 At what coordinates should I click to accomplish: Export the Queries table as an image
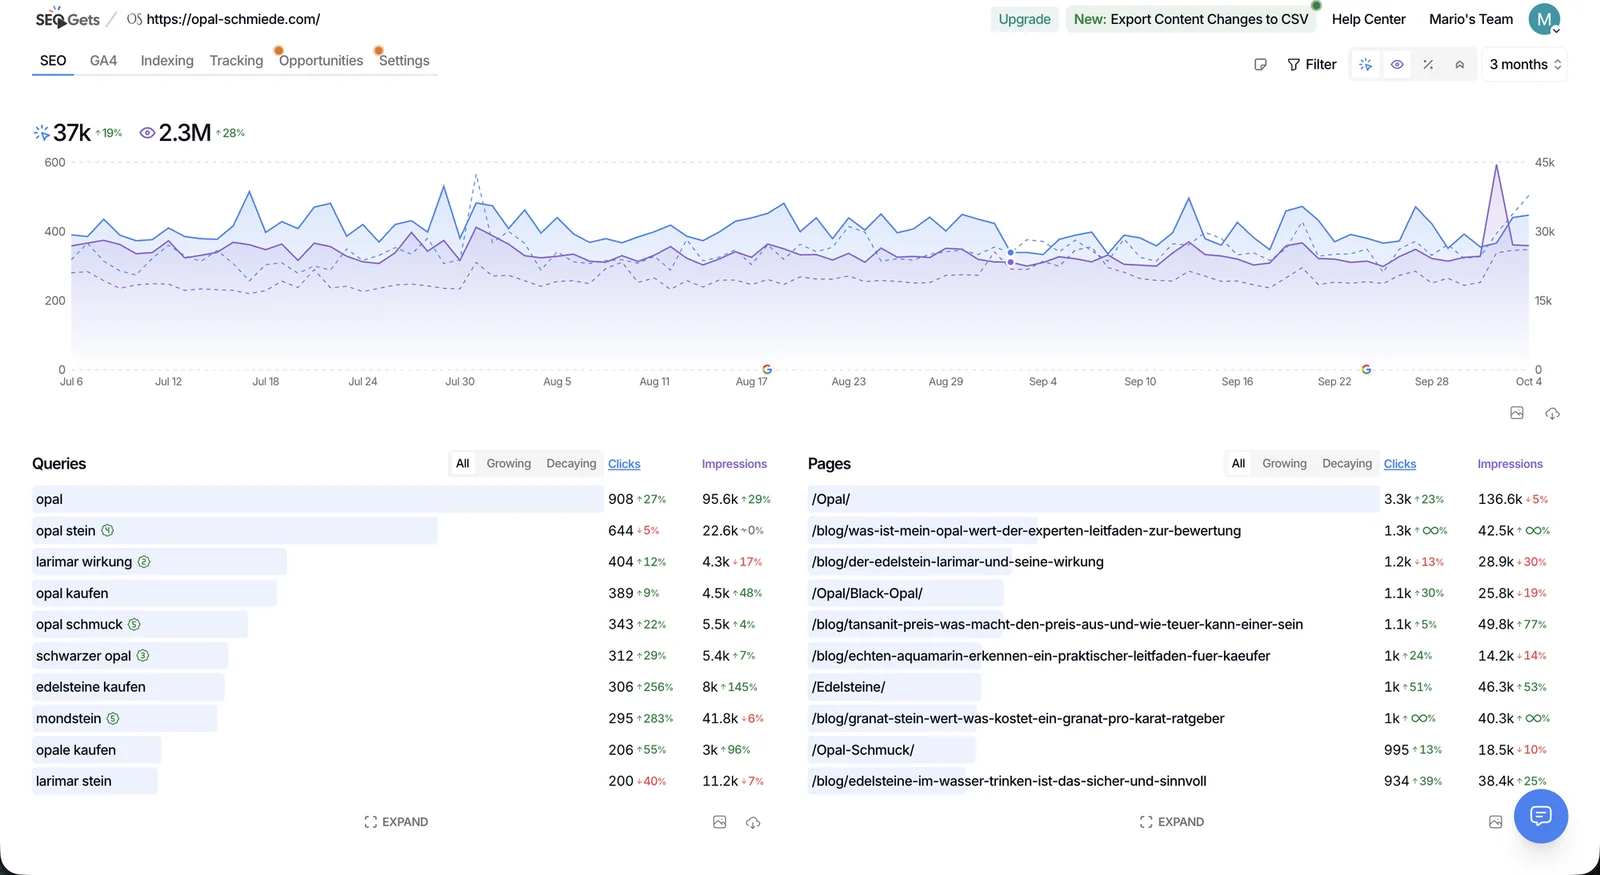719,822
